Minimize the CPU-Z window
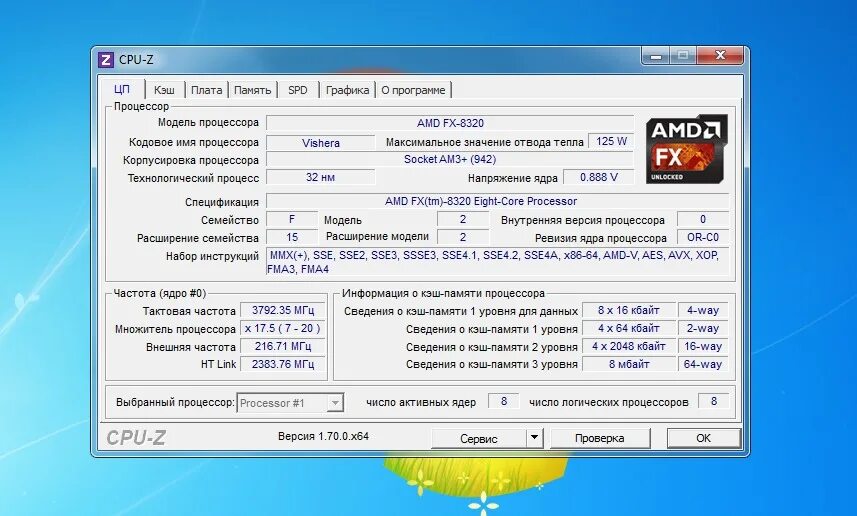This screenshot has height=516, width=857. (x=657, y=56)
